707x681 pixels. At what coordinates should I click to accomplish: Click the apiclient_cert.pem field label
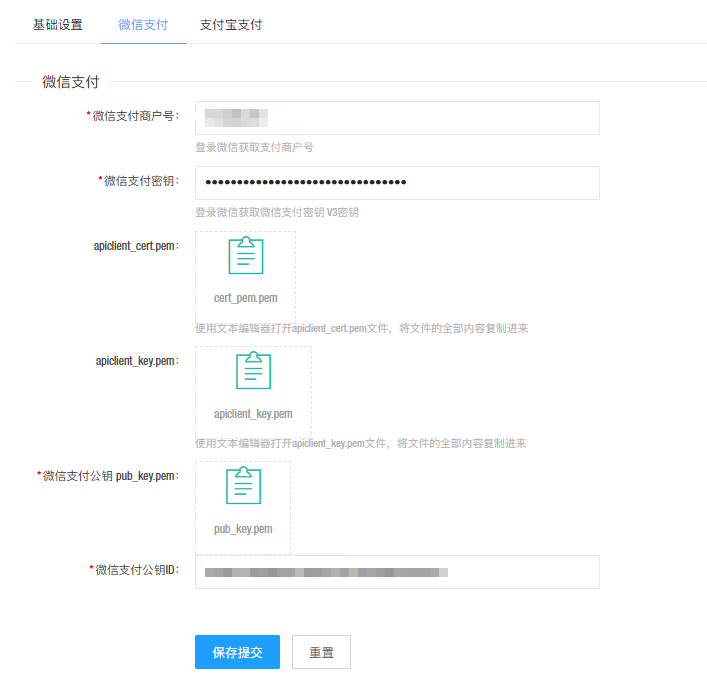(136, 245)
